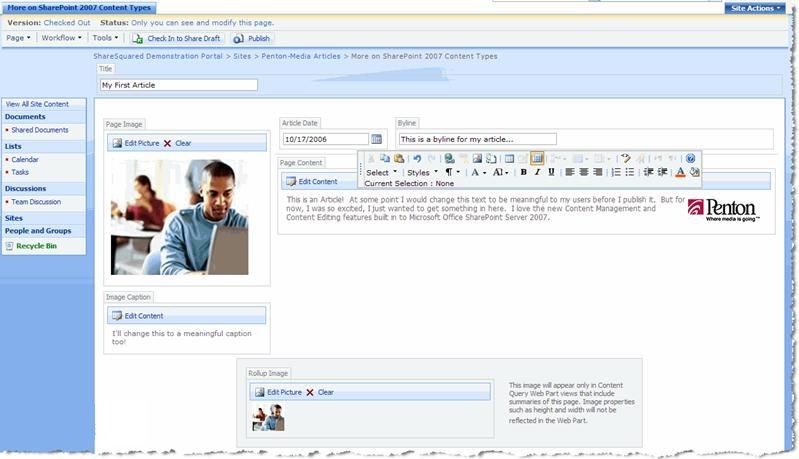The image size is (799, 459).
Task: Insert hyperlink using the globe icon
Action: 449,158
